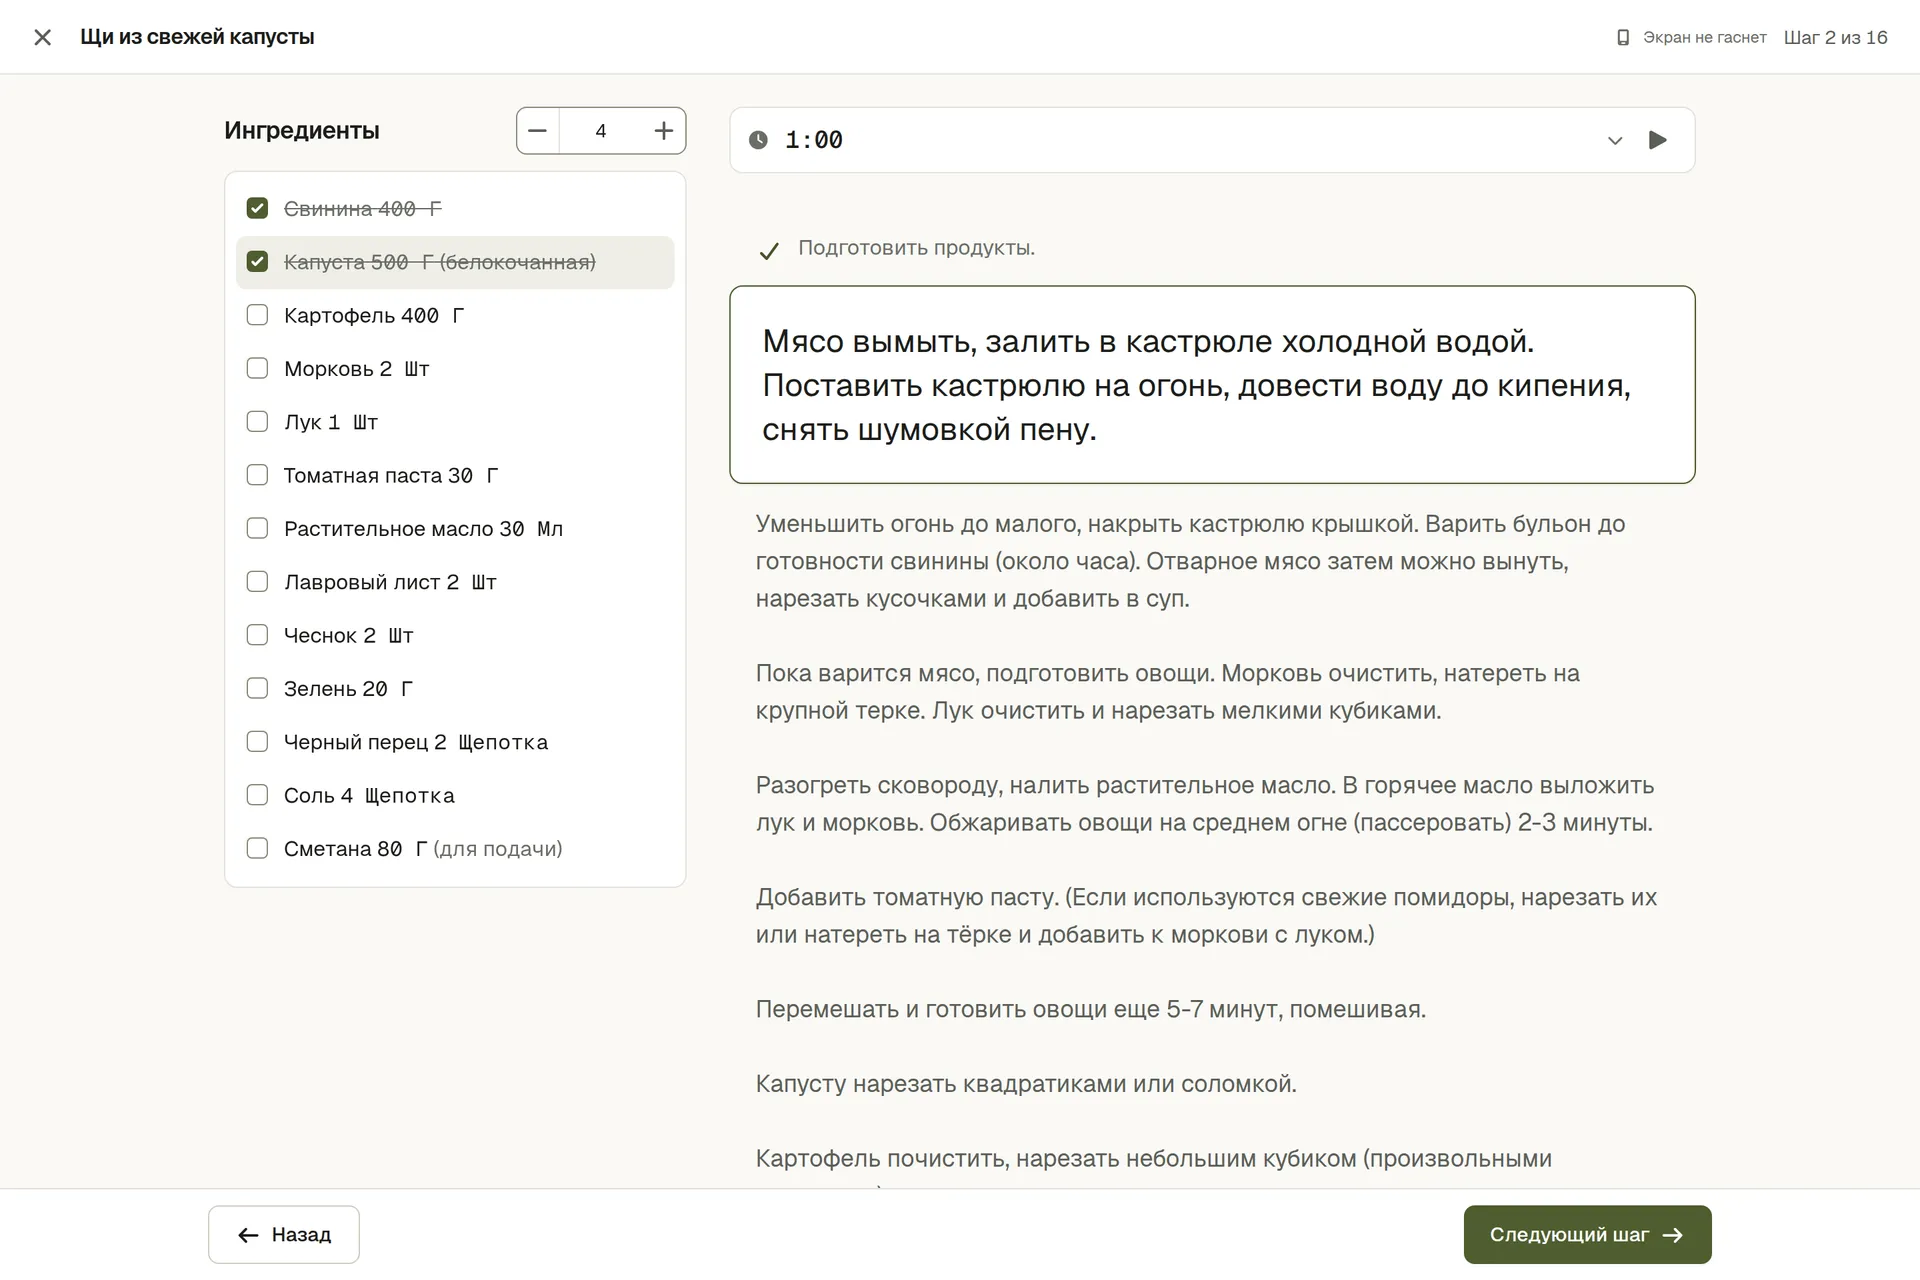The height and width of the screenshot is (1280, 1920).
Task: Click the checkmark beside Подготовить продукты
Action: (768, 251)
